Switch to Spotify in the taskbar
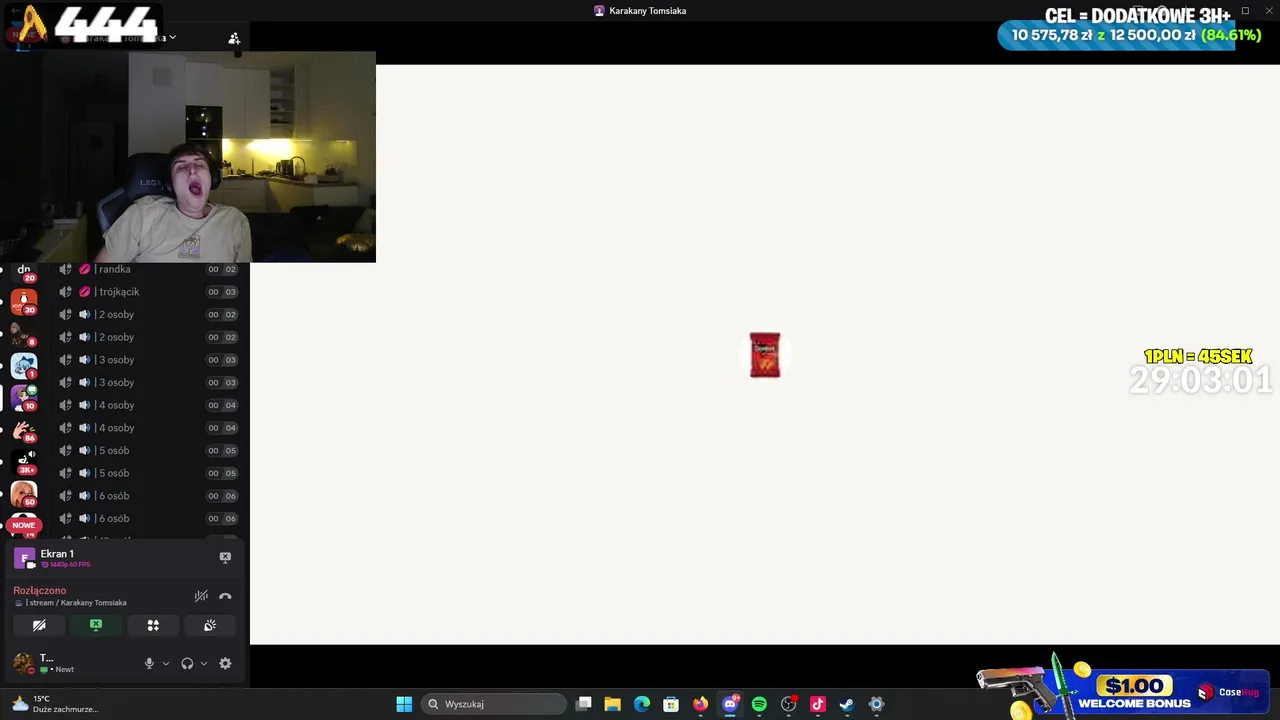The width and height of the screenshot is (1280, 720). click(x=759, y=704)
